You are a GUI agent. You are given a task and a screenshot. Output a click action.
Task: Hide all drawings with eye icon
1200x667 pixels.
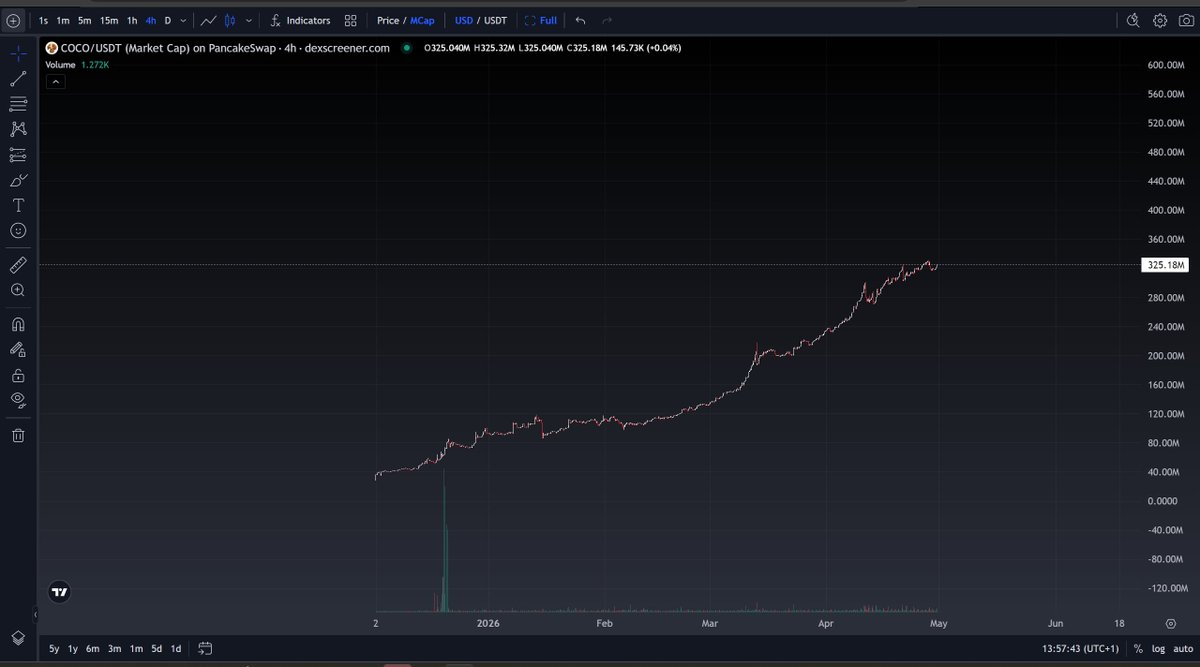[x=18, y=401]
